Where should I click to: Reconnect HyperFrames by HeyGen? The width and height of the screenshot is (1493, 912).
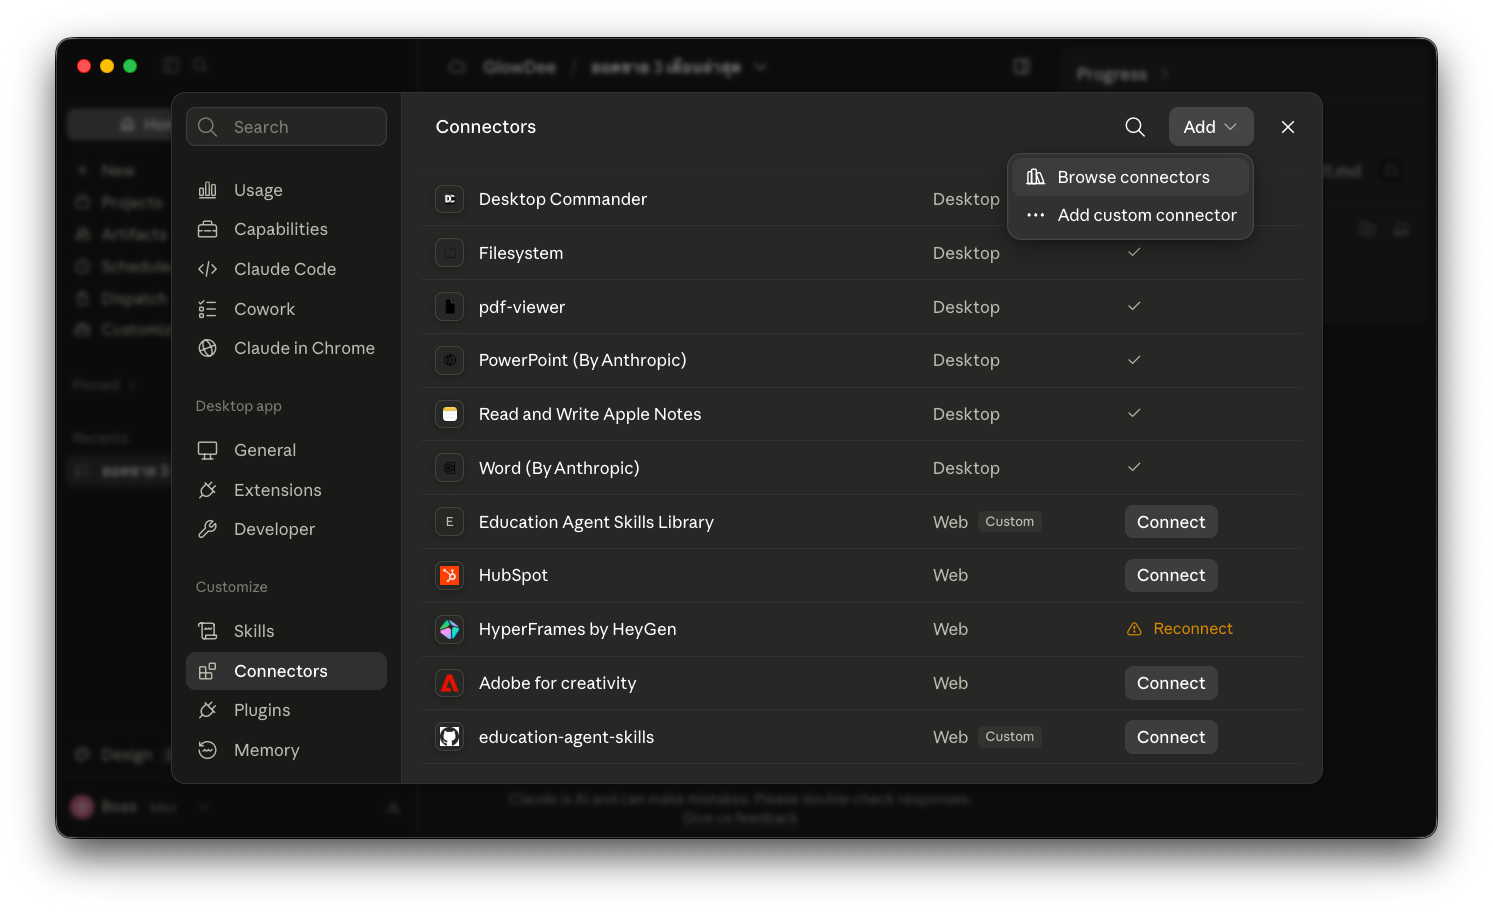[1180, 629]
